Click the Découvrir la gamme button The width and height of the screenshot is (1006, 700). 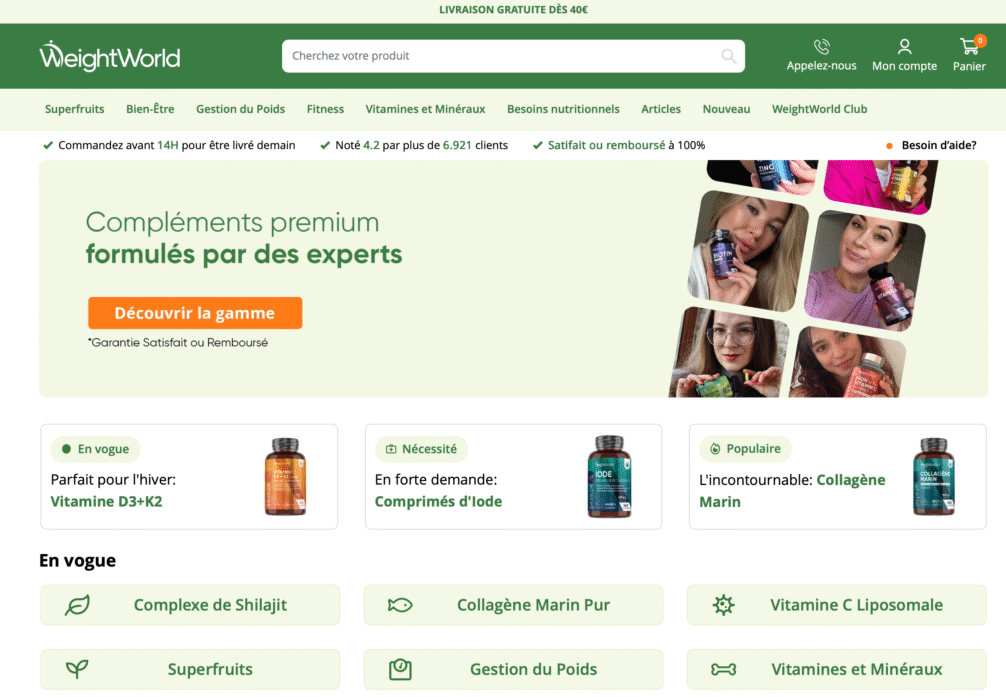pyautogui.click(x=195, y=313)
